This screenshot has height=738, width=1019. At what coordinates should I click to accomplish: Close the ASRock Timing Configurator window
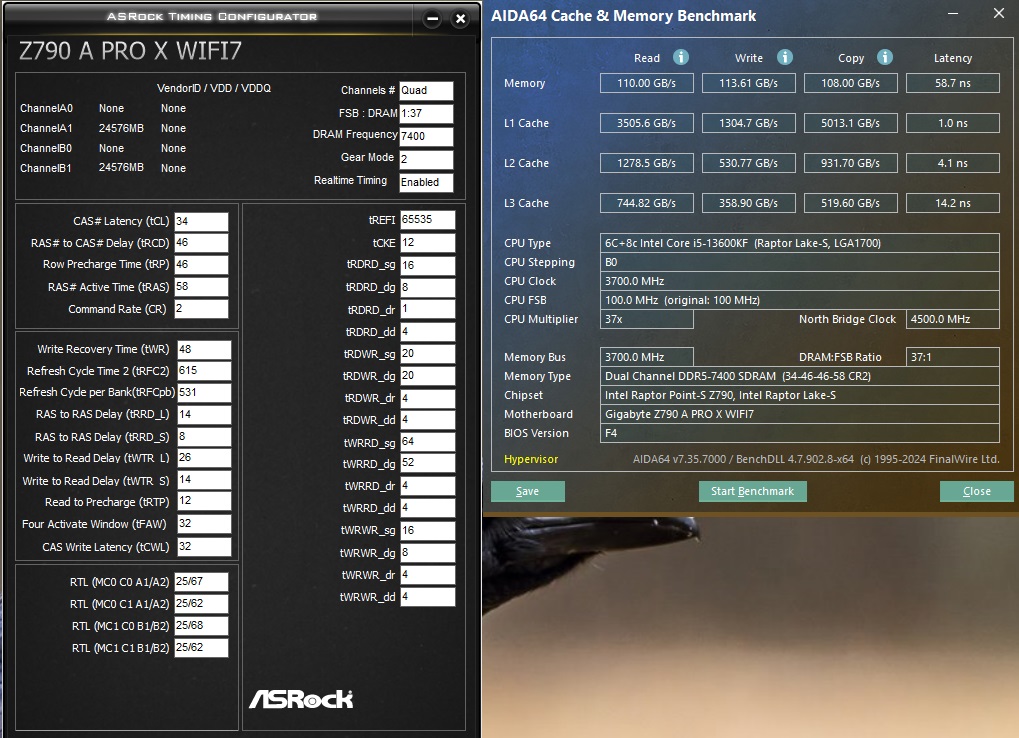click(x=460, y=19)
